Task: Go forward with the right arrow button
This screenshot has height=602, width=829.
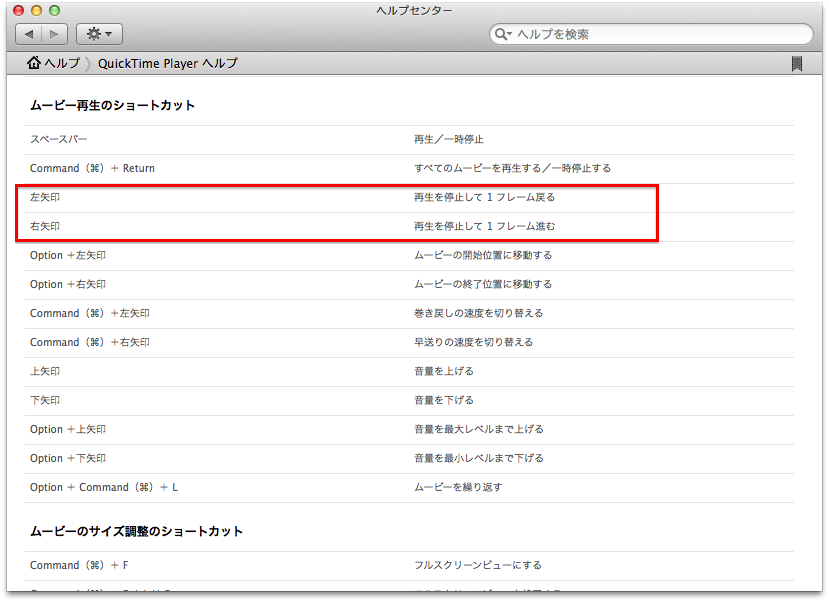Action: coord(54,34)
